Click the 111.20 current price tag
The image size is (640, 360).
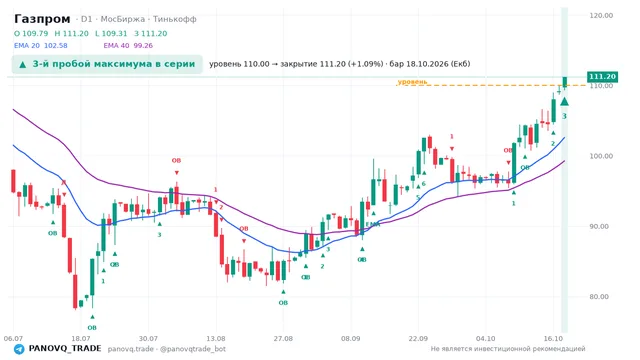coord(602,77)
